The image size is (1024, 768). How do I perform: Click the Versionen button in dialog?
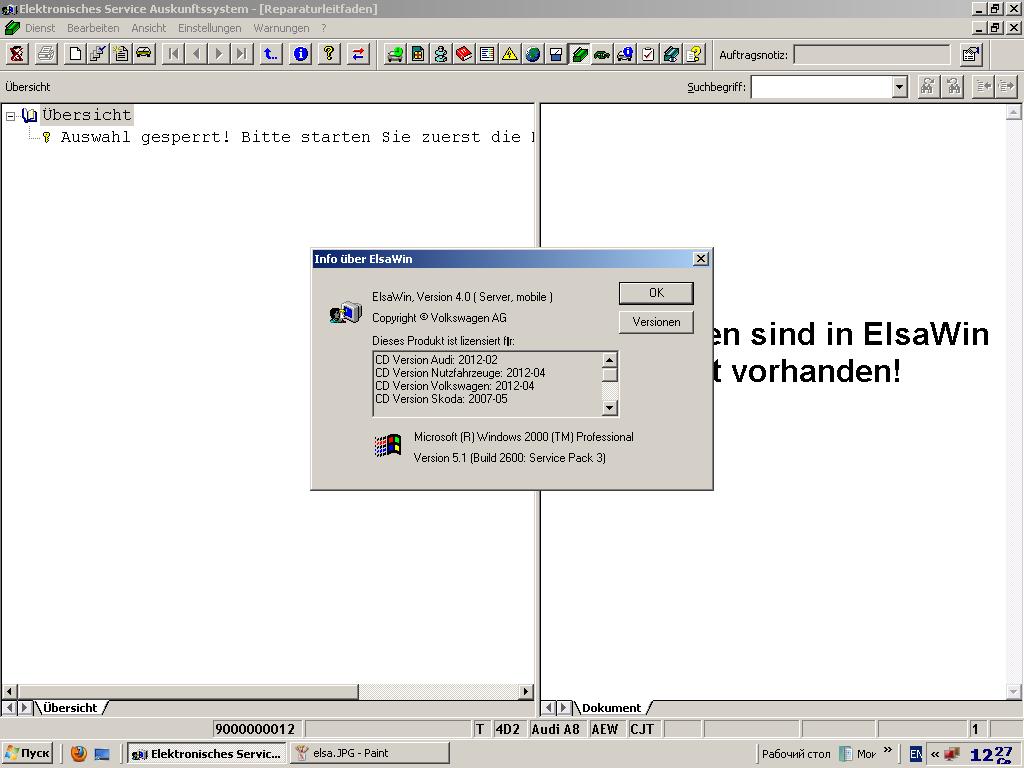[656, 322]
